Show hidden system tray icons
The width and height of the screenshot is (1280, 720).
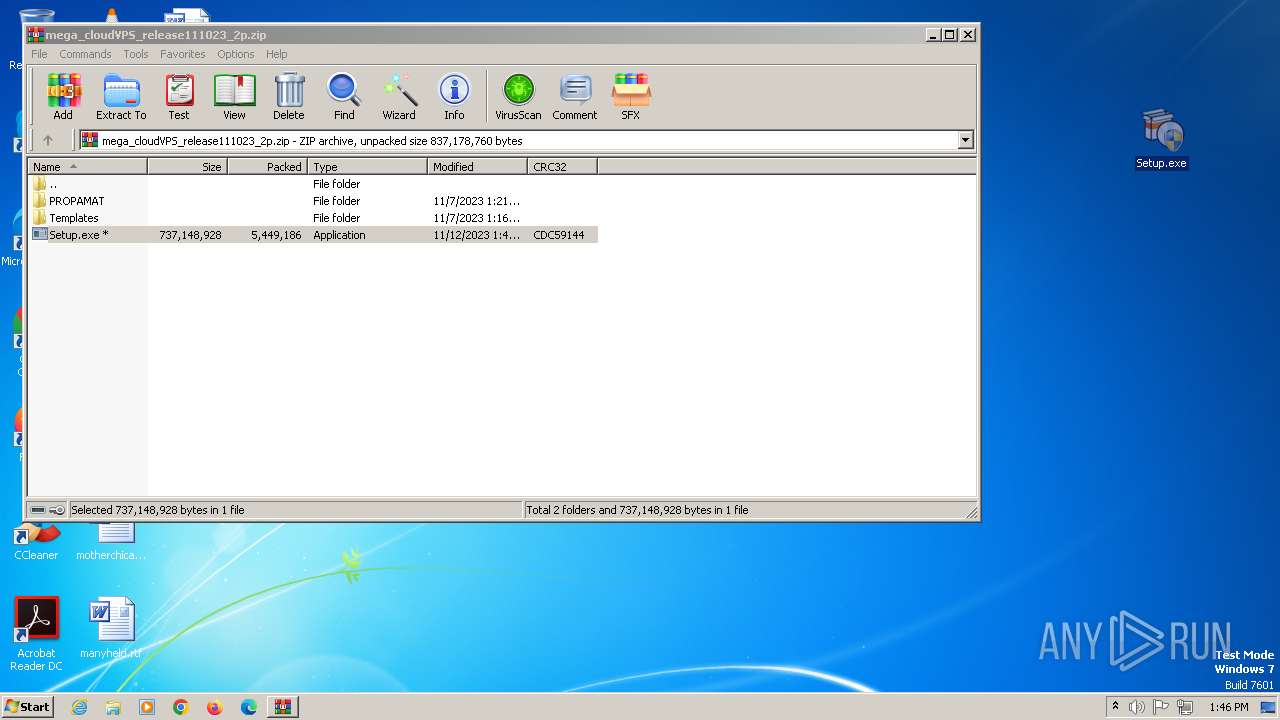(x=1116, y=707)
